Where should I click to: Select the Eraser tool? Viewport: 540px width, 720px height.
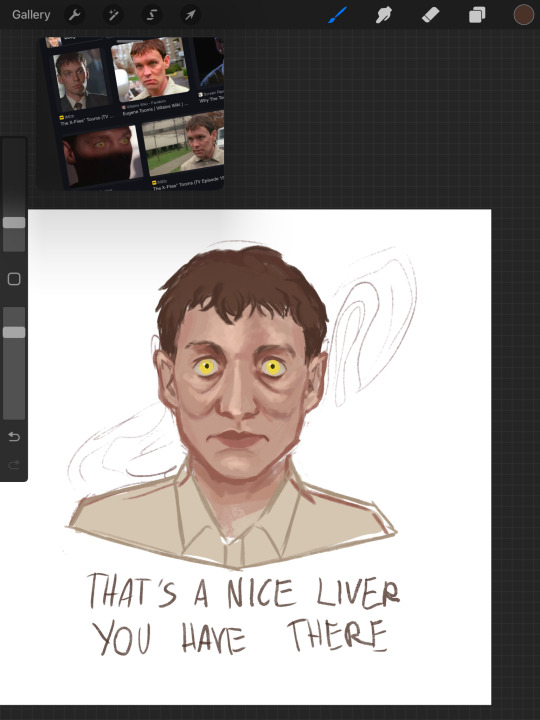pos(430,15)
